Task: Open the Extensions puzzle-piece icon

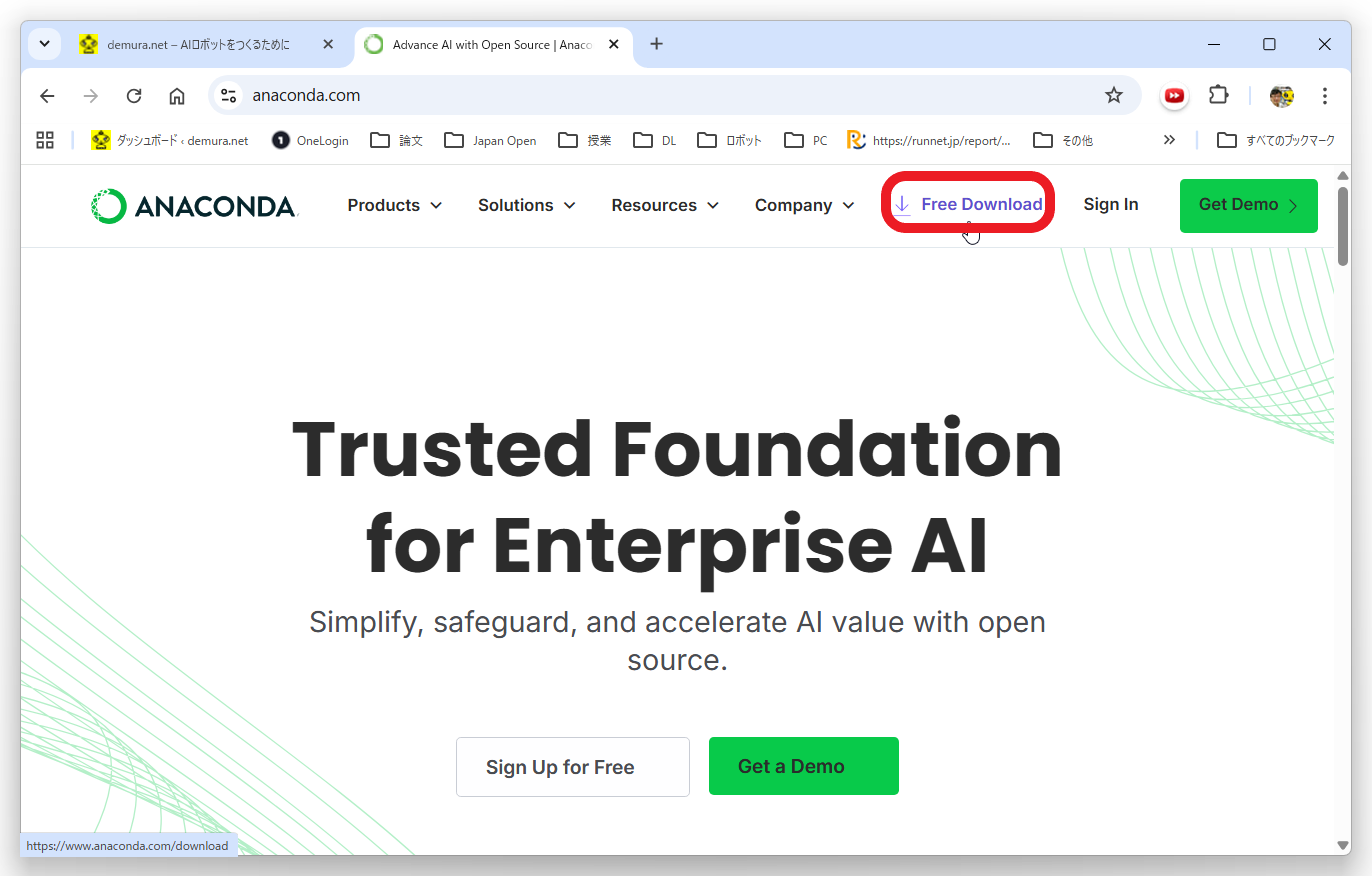Action: click(x=1218, y=96)
